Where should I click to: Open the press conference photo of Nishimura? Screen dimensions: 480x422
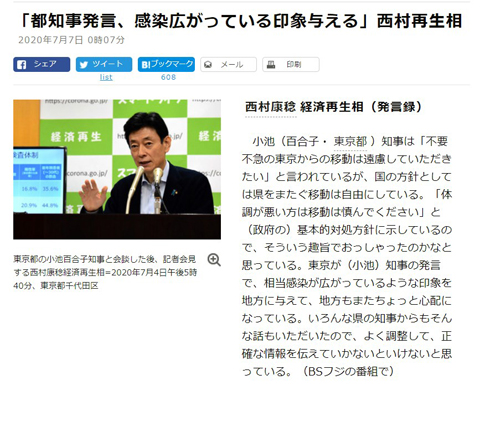[117, 169]
